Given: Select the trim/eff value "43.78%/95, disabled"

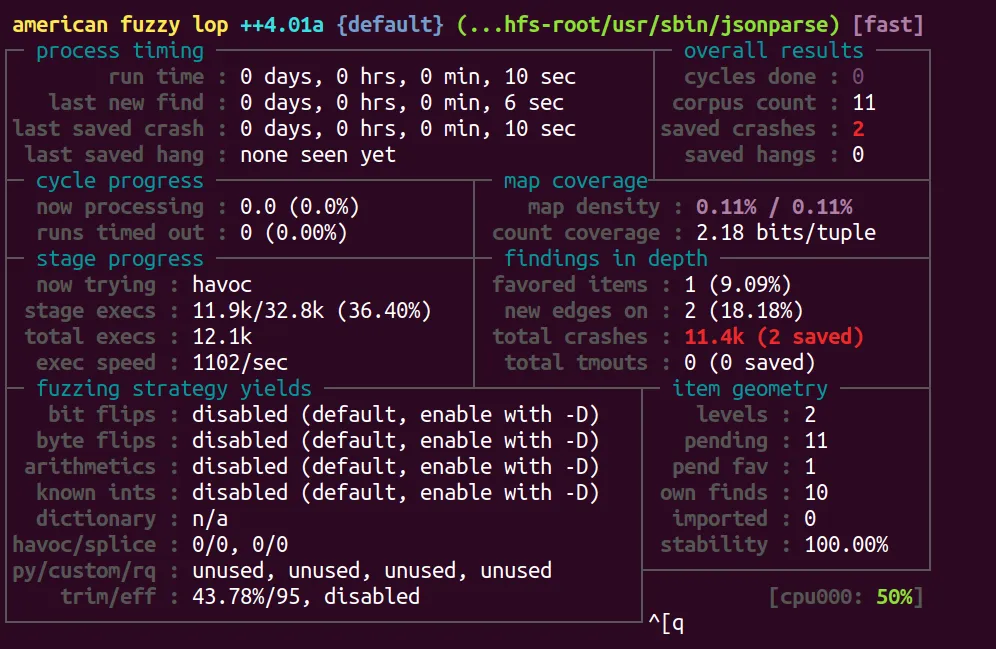Looking at the screenshot, I should click(306, 597).
